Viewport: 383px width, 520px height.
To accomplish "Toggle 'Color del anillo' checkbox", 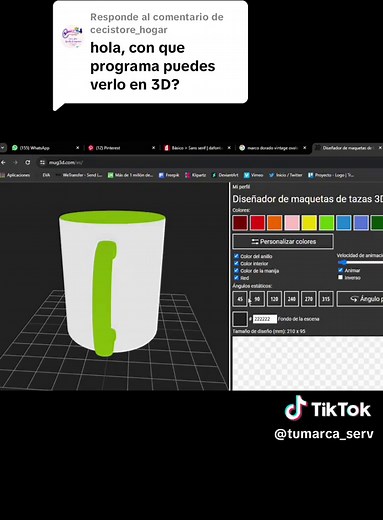I will (x=236, y=256).
